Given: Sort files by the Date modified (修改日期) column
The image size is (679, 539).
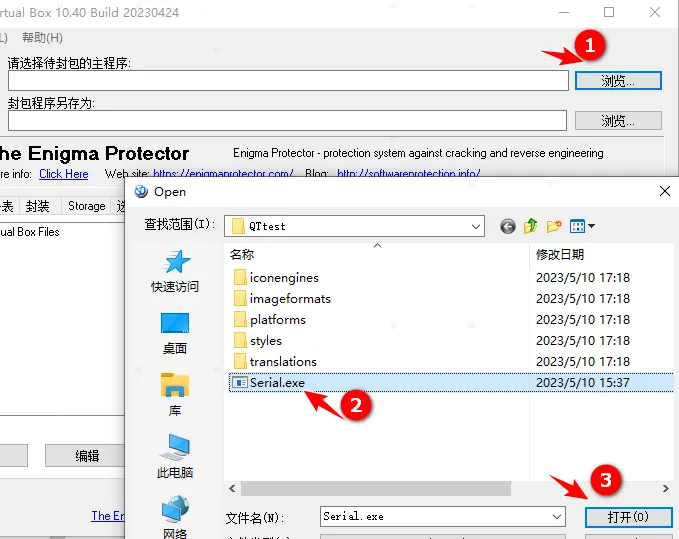Looking at the screenshot, I should tap(560, 255).
